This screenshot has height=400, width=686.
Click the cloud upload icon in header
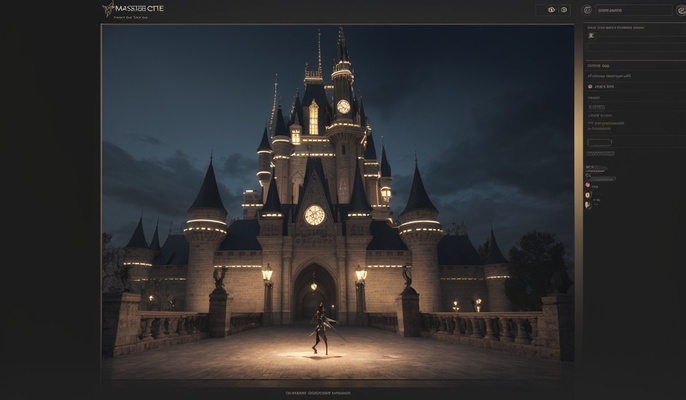(x=552, y=10)
